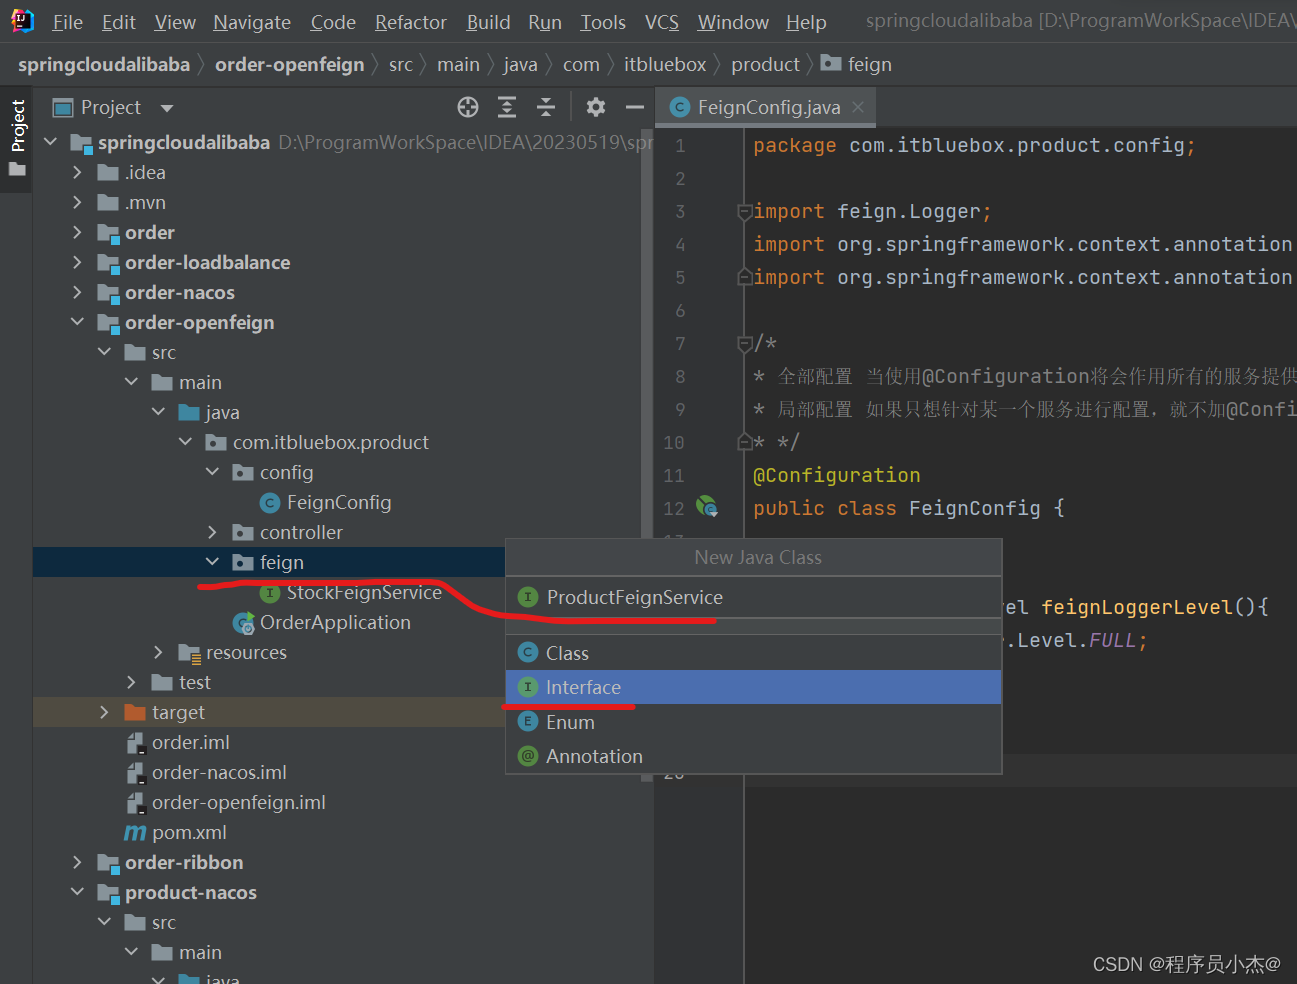Click the Class icon in the New Java Class popup

(x=529, y=653)
